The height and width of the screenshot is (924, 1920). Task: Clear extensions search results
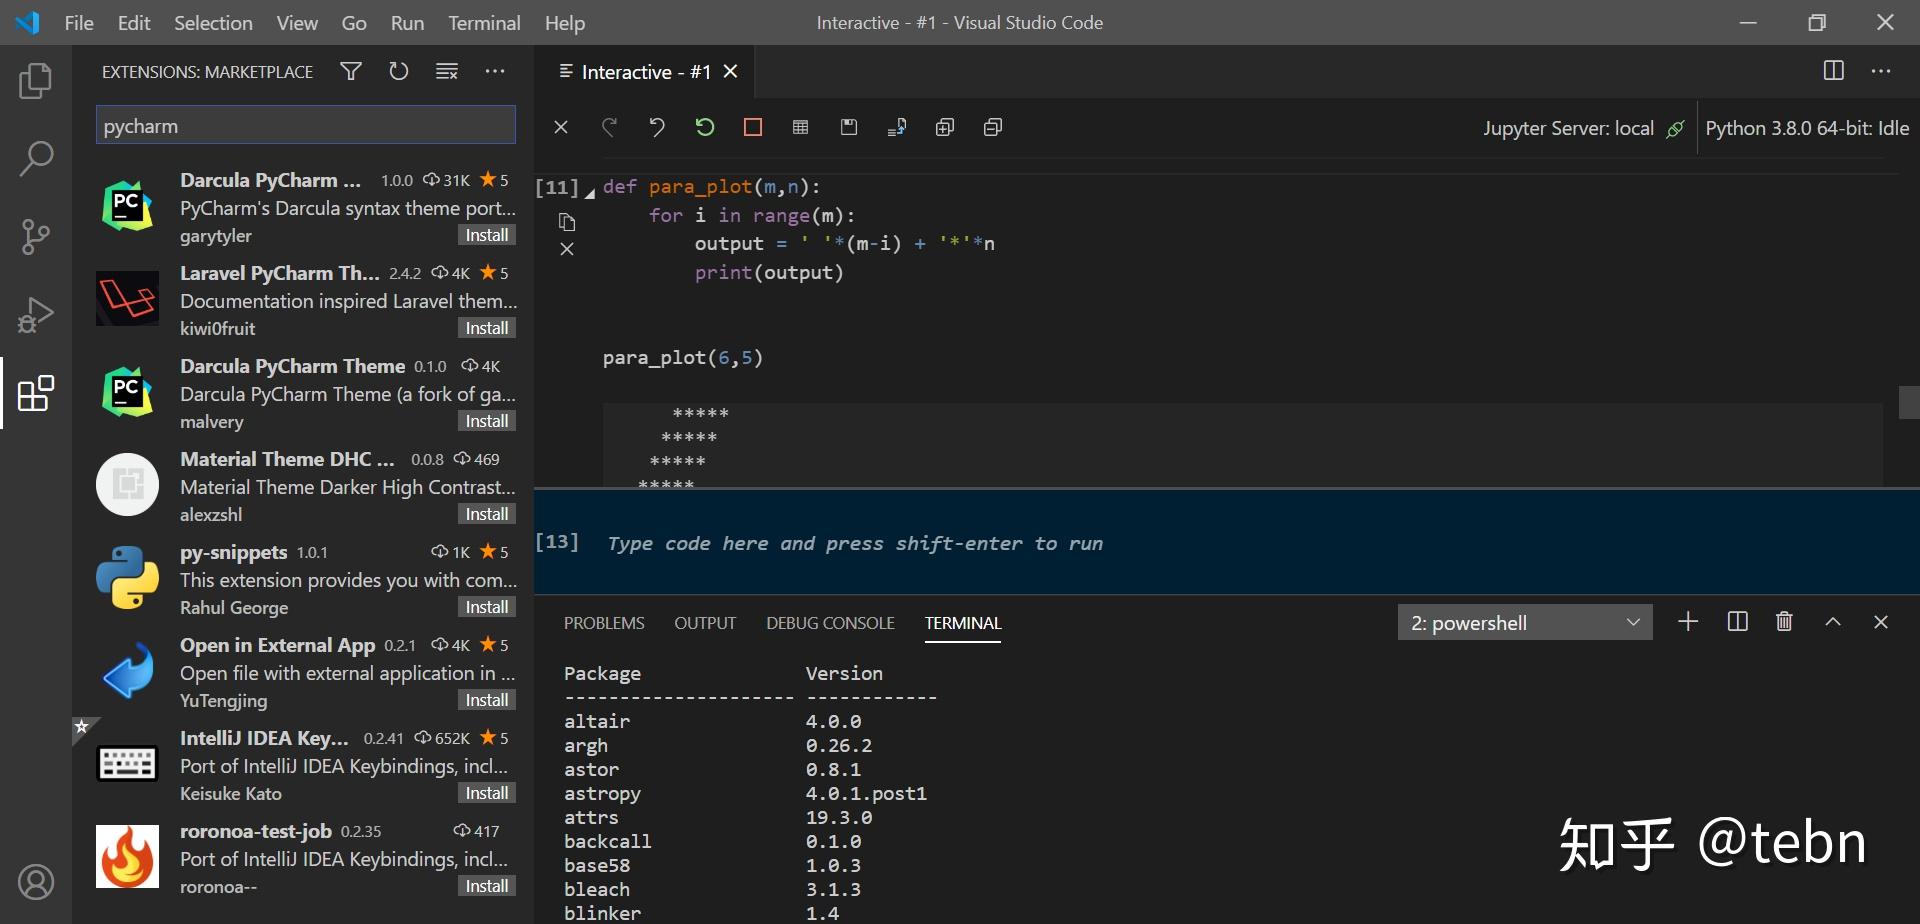(446, 71)
